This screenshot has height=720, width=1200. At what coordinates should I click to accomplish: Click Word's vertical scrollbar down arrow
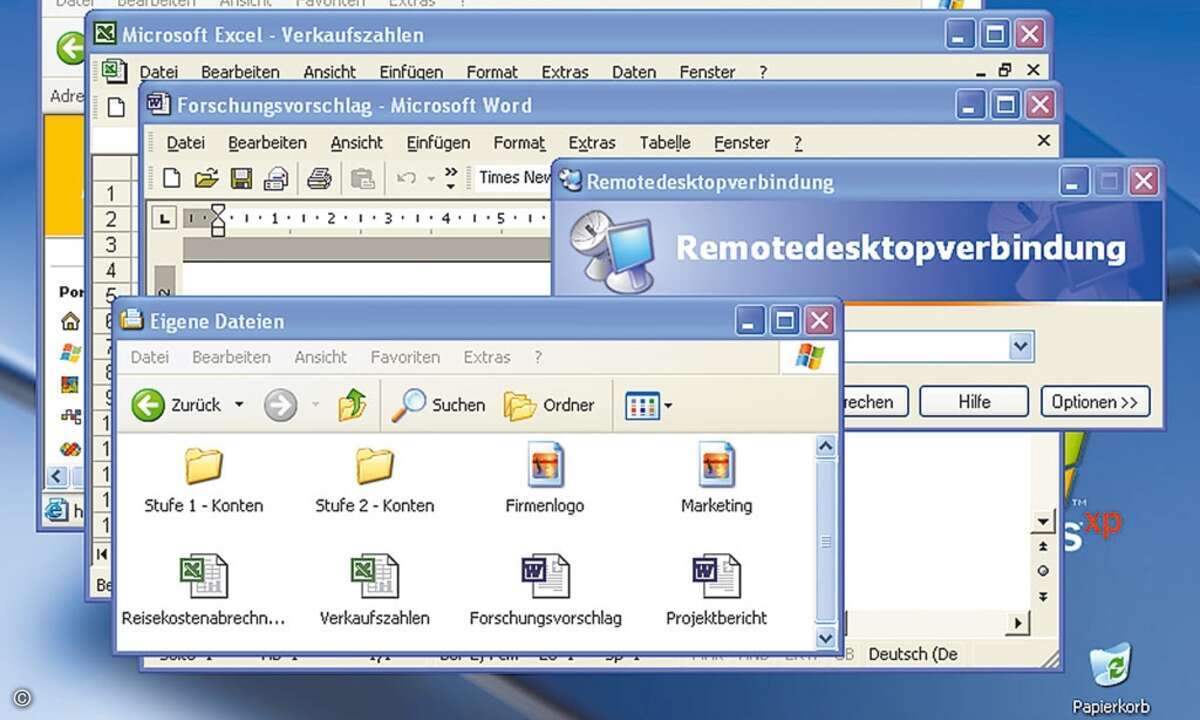click(x=1044, y=522)
